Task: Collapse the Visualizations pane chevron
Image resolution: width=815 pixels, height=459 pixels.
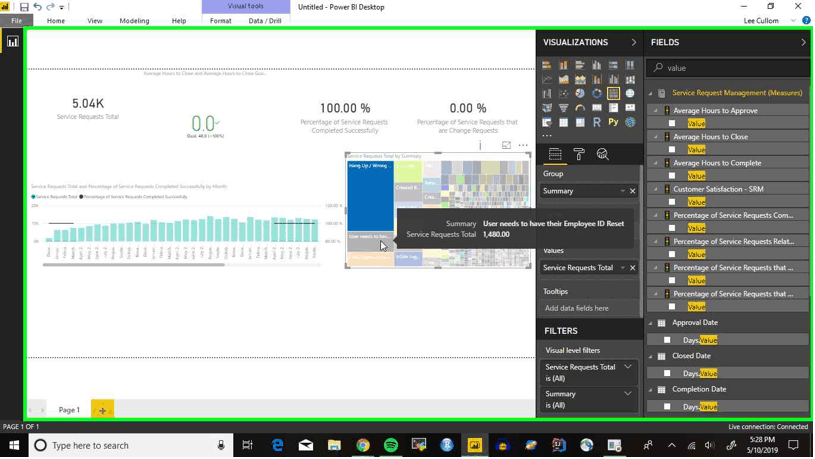Action: click(634, 43)
